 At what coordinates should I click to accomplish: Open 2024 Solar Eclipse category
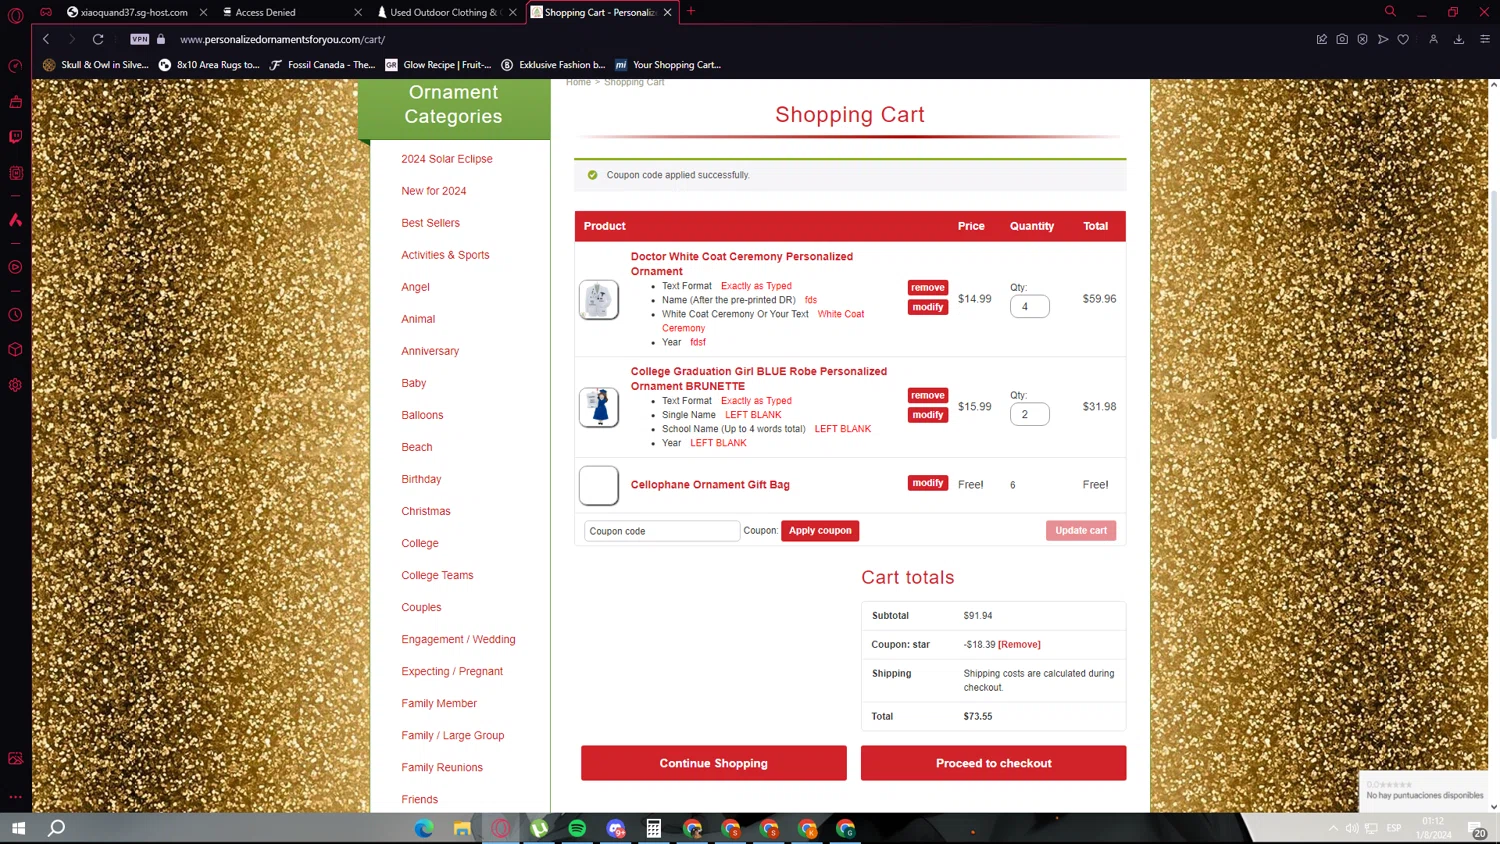[447, 159]
